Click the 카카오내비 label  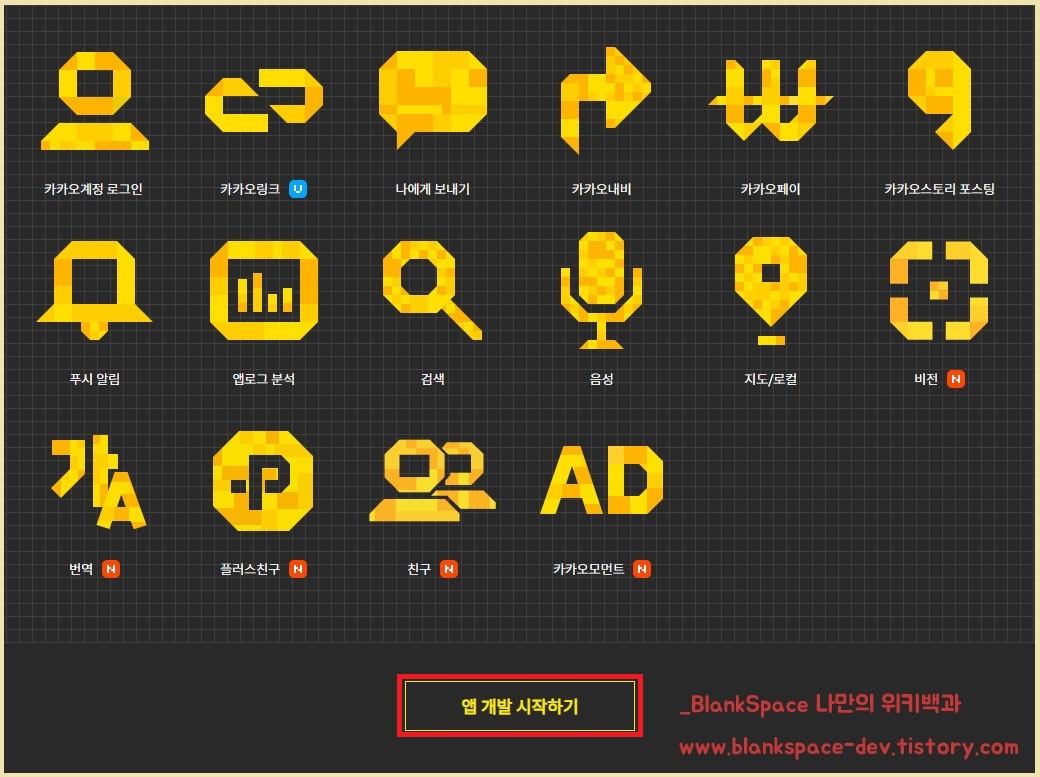click(x=602, y=189)
